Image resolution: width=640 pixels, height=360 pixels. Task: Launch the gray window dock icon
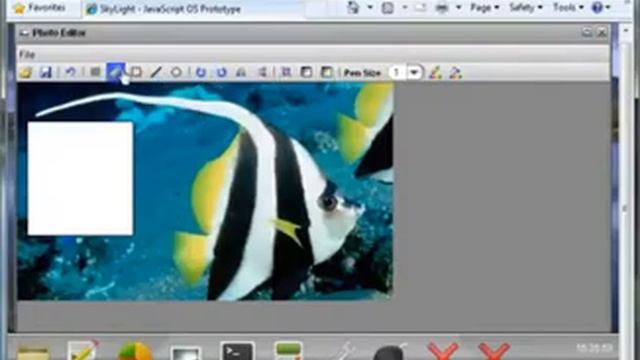click(x=186, y=353)
